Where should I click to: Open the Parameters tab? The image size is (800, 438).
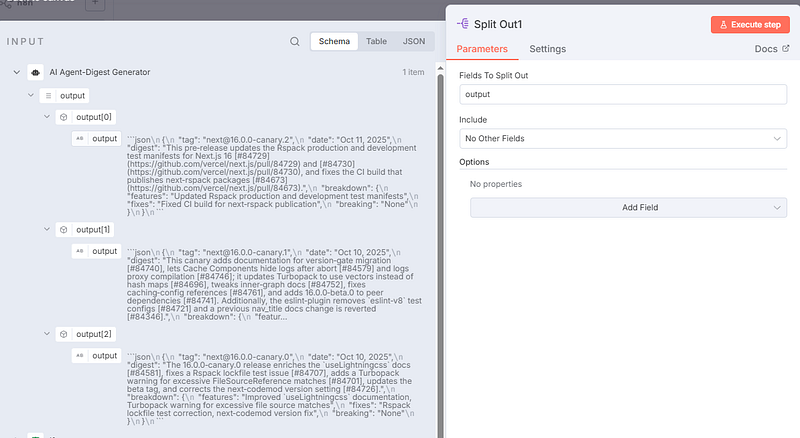pyautogui.click(x=482, y=49)
